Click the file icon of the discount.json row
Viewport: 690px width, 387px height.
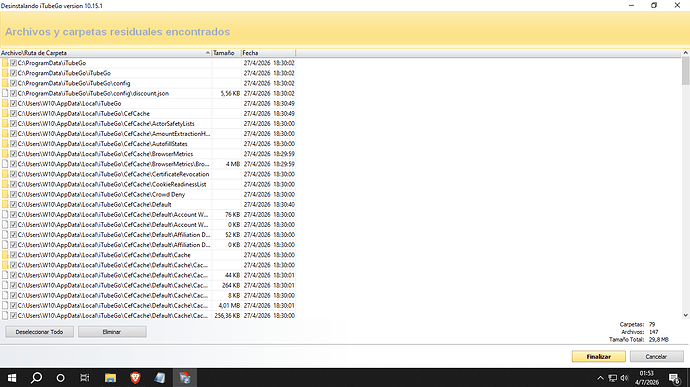point(5,93)
